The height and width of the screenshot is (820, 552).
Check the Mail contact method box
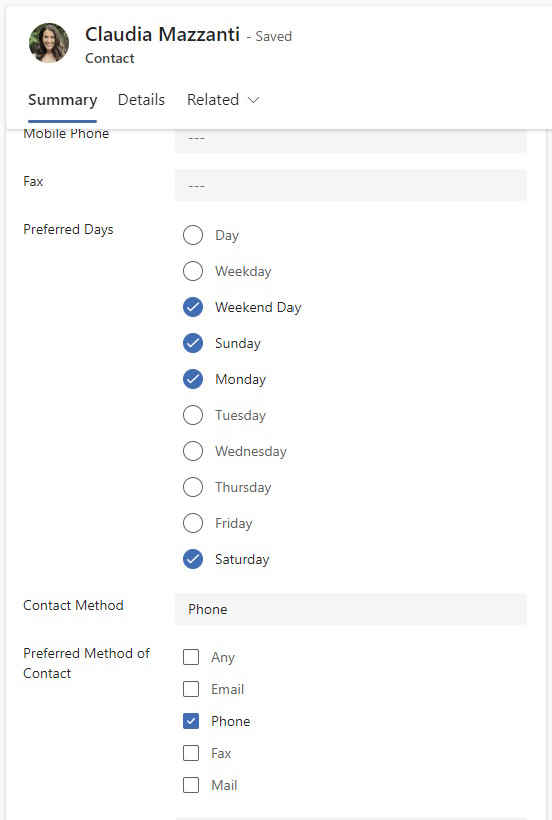pyautogui.click(x=191, y=785)
